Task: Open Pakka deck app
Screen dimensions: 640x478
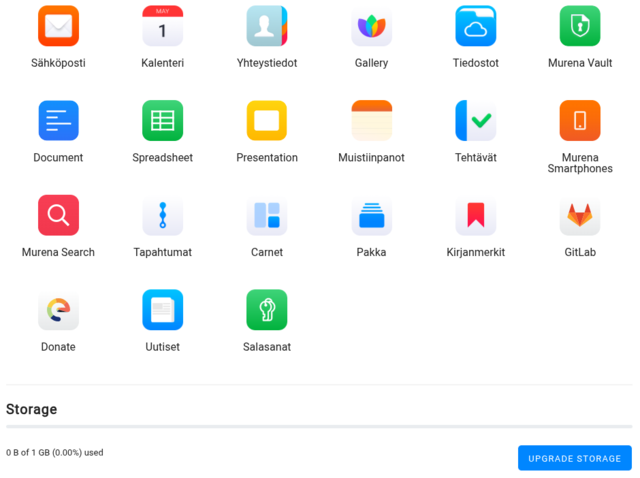Action: click(x=371, y=215)
